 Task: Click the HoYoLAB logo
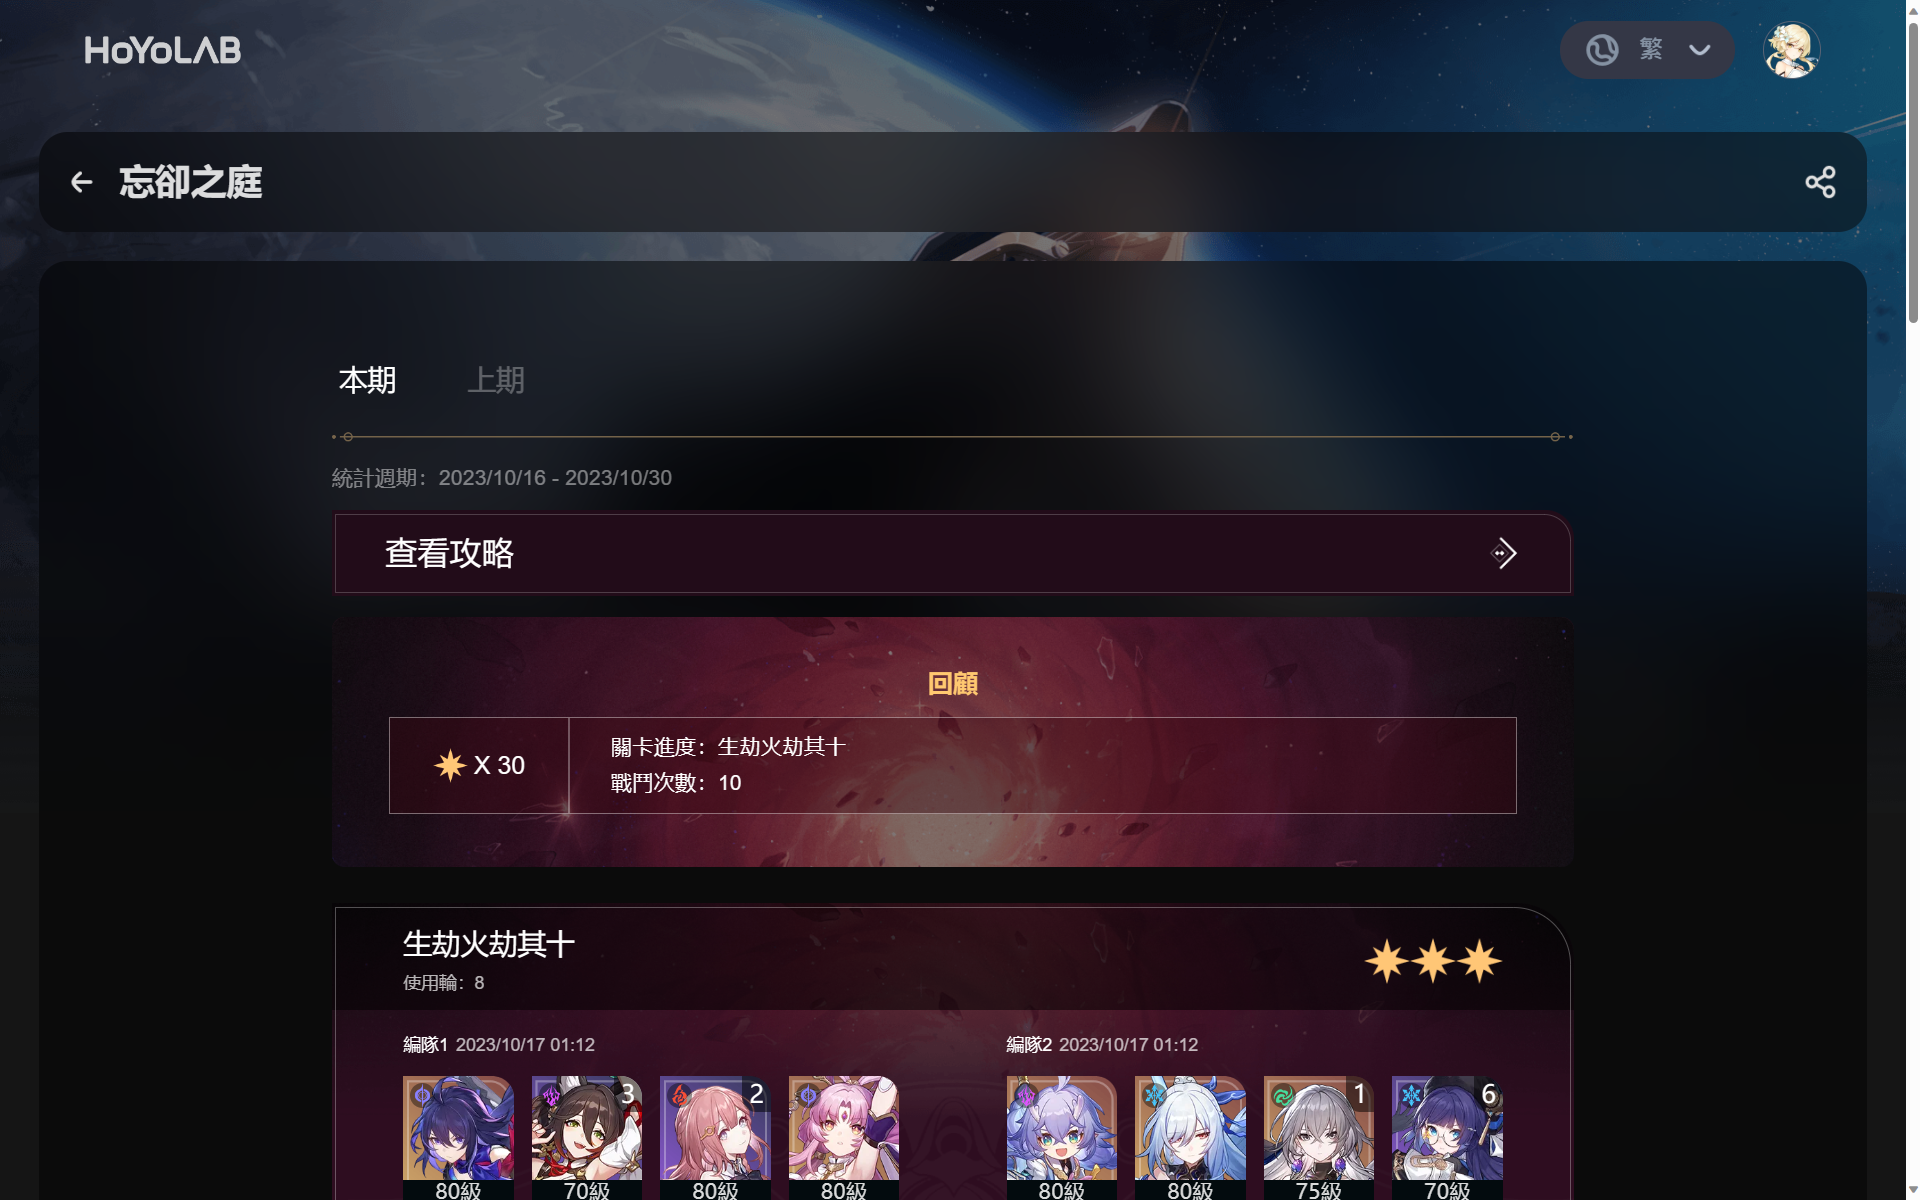click(x=163, y=50)
